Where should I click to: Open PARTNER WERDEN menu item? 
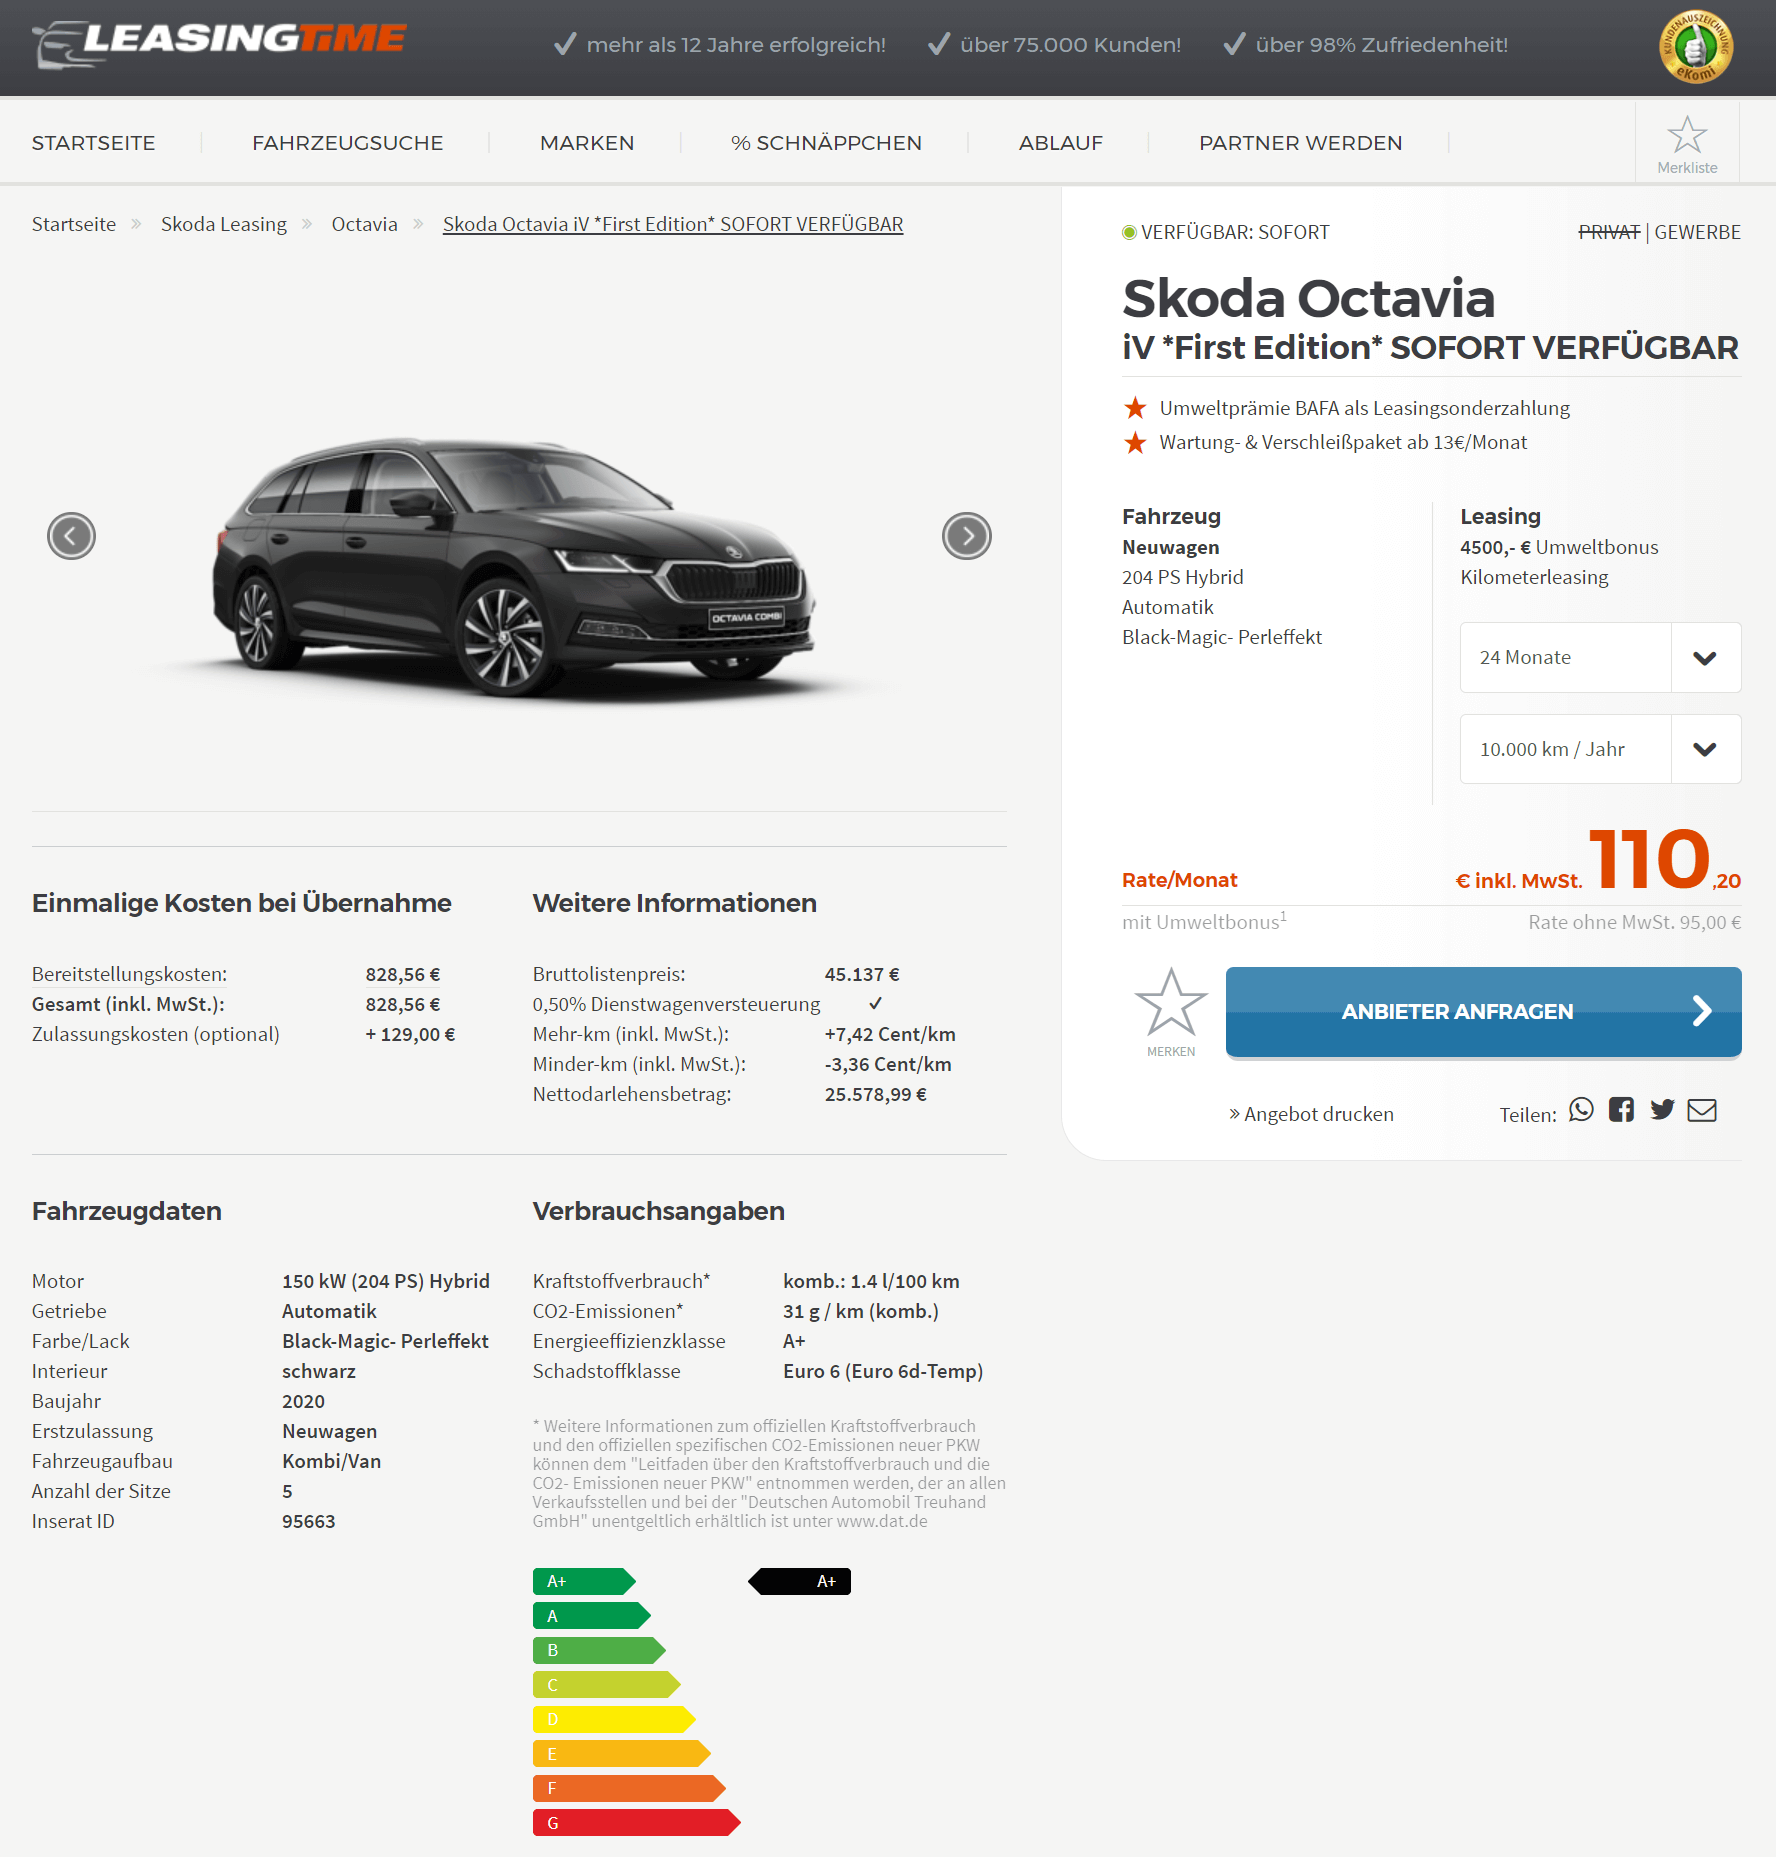coord(1300,143)
